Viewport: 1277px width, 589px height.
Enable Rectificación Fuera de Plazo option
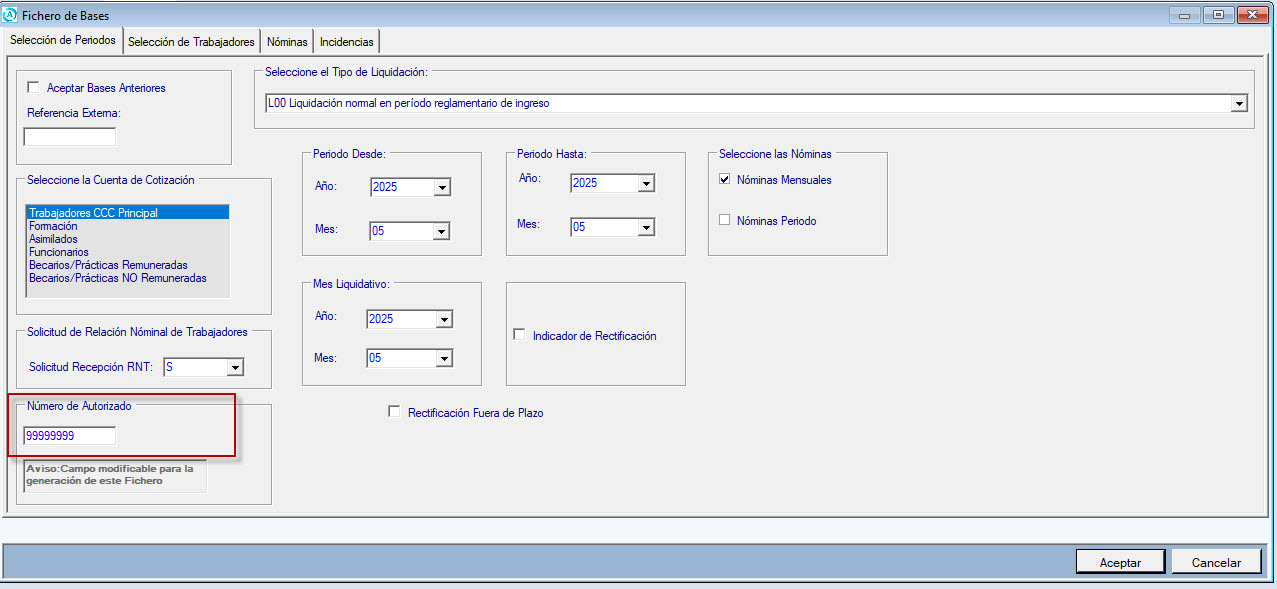tap(394, 412)
